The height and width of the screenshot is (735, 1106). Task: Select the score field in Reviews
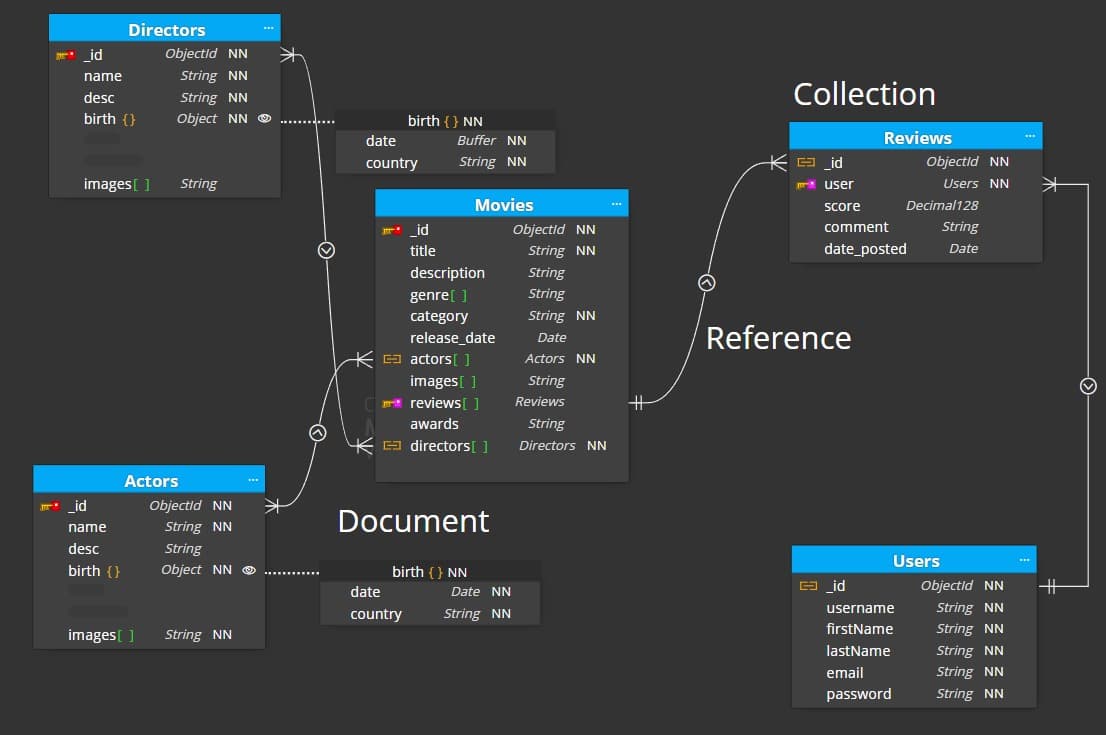coord(916,206)
